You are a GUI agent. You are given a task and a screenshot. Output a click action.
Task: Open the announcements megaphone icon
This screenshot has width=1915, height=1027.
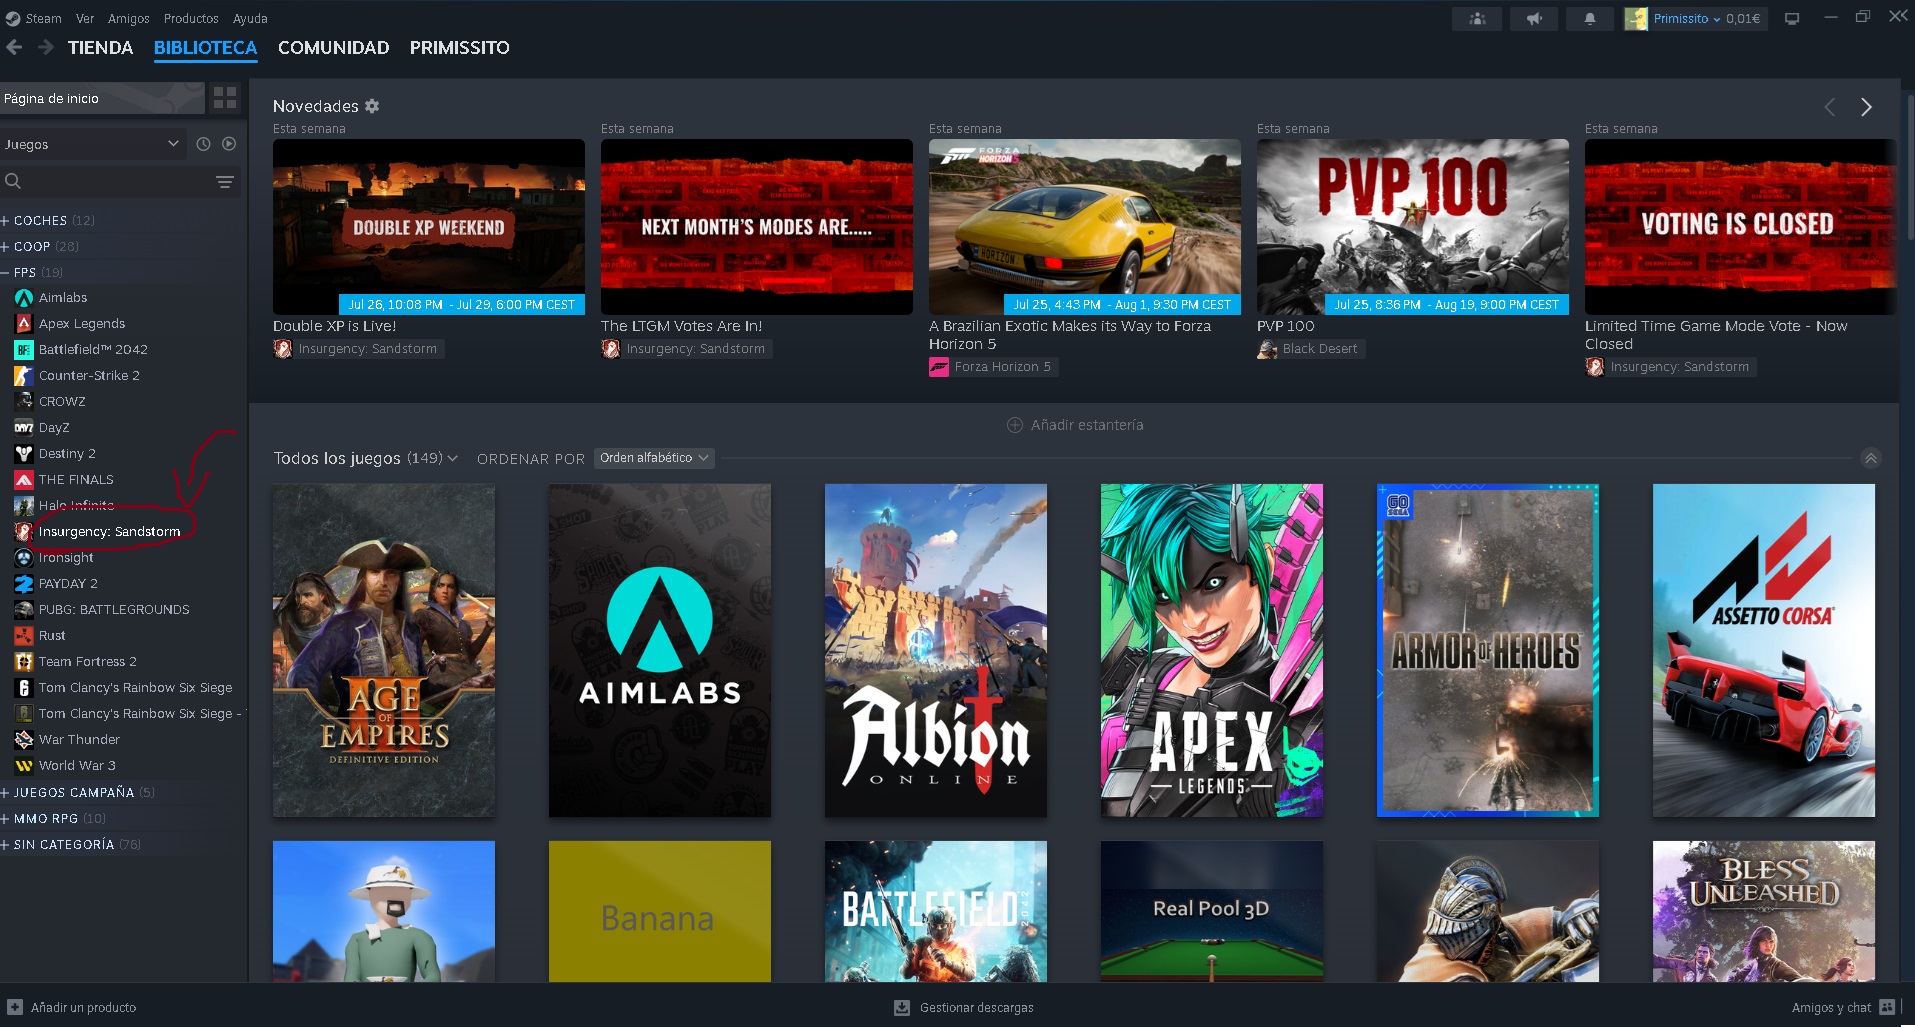(x=1533, y=18)
